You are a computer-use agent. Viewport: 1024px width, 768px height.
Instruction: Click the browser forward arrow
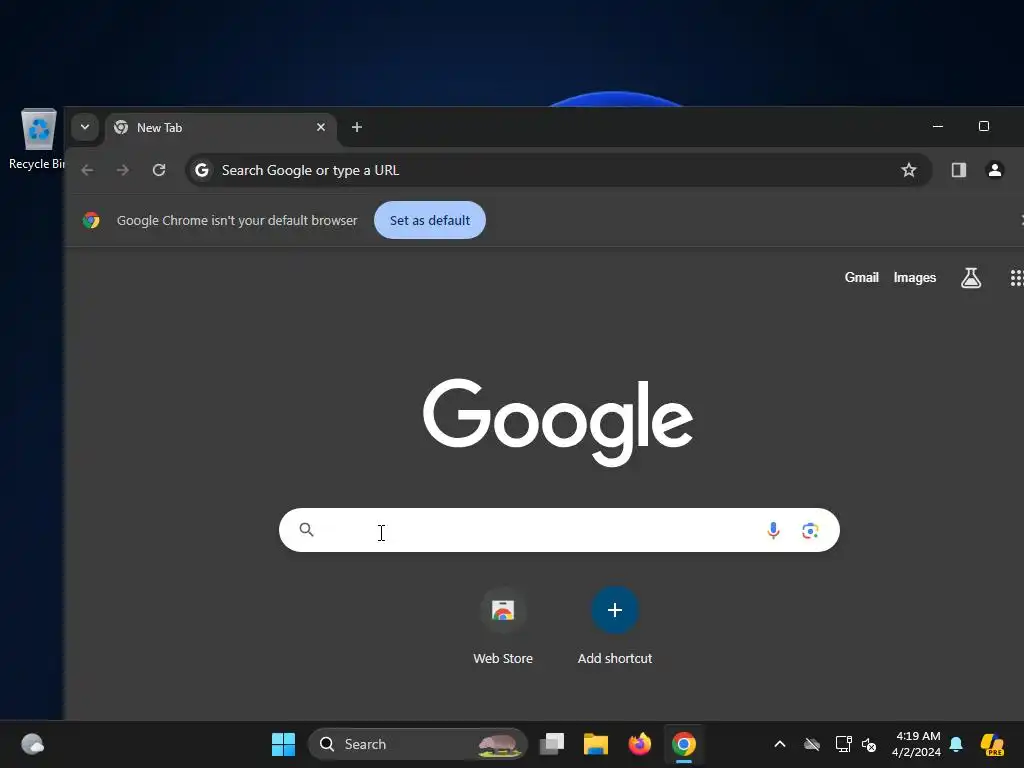click(123, 170)
